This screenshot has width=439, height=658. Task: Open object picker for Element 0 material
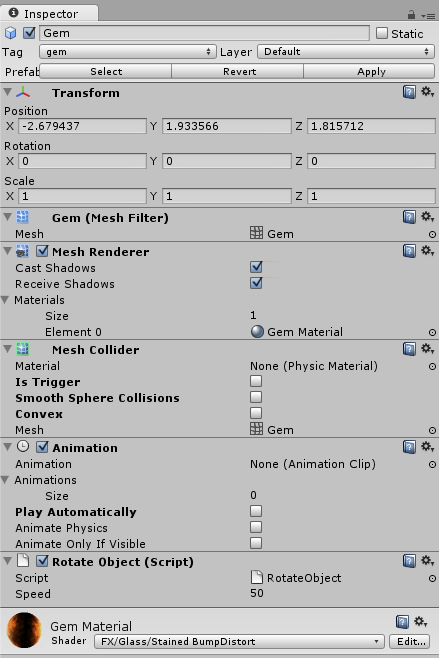click(x=432, y=332)
